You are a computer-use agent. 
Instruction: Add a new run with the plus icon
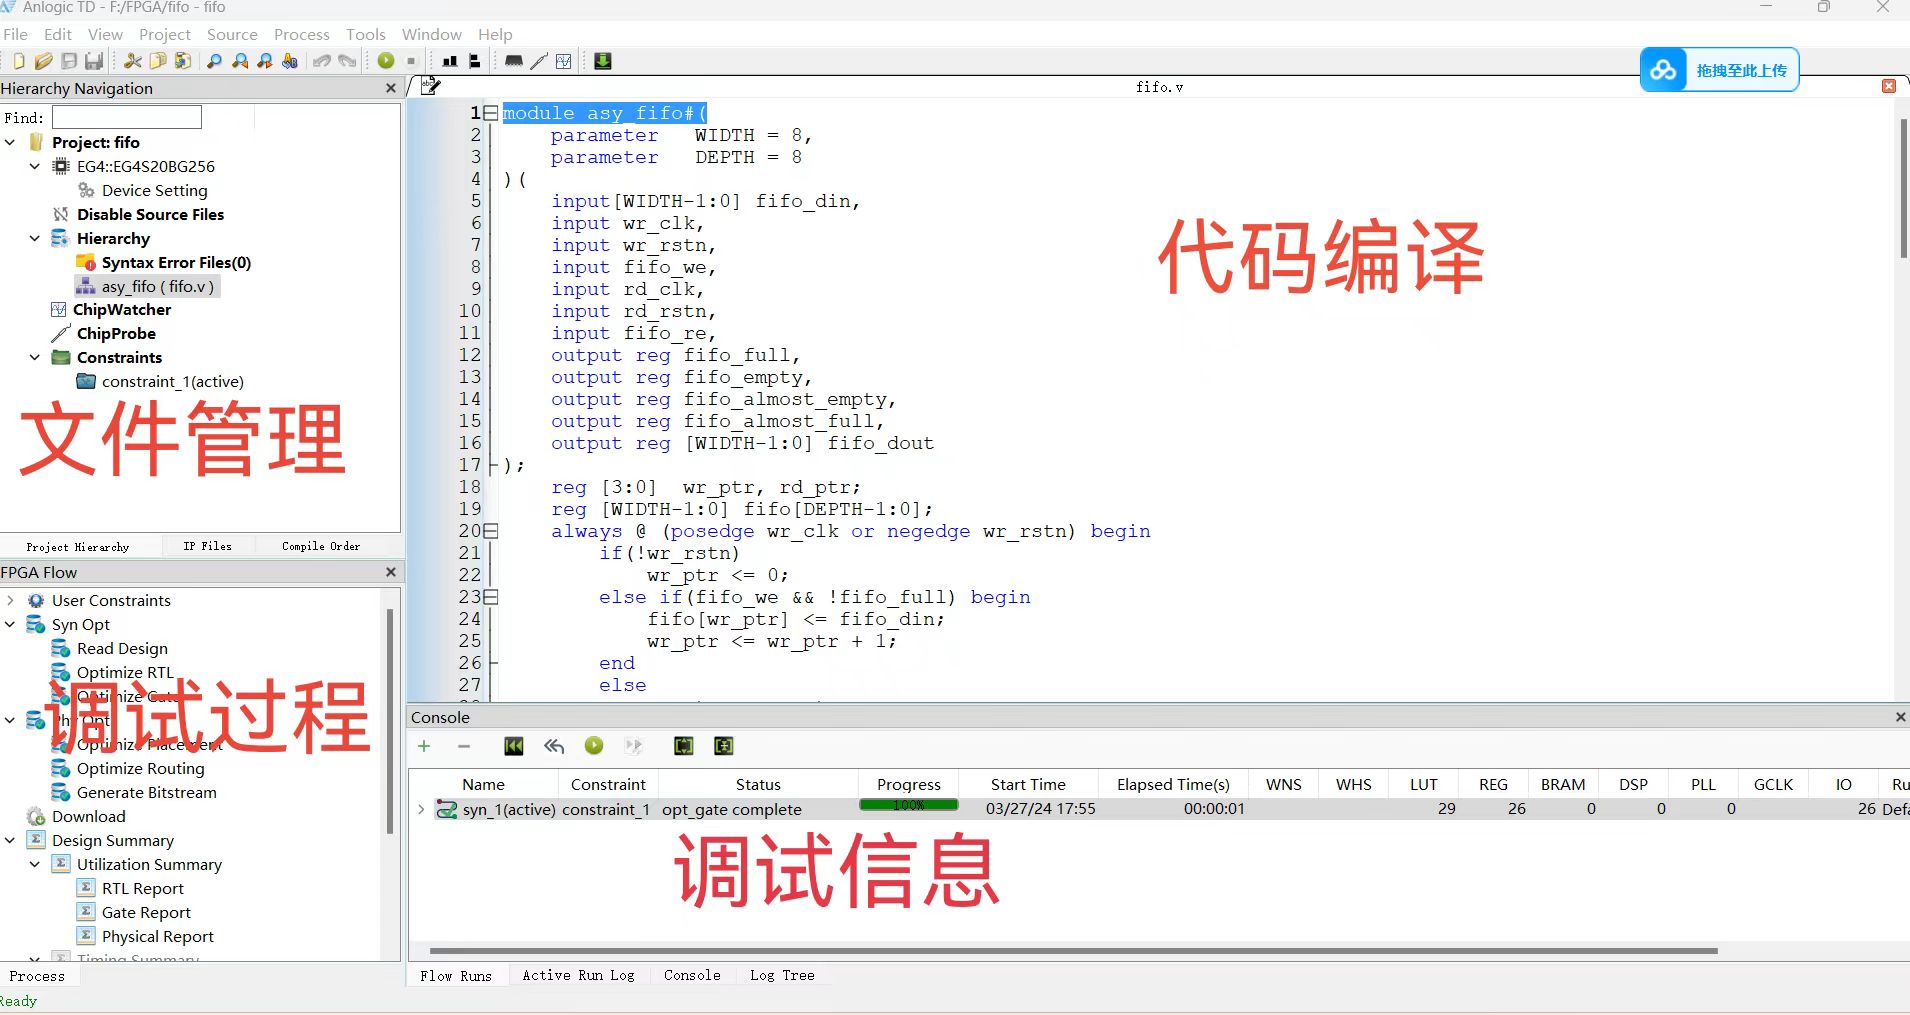(424, 746)
